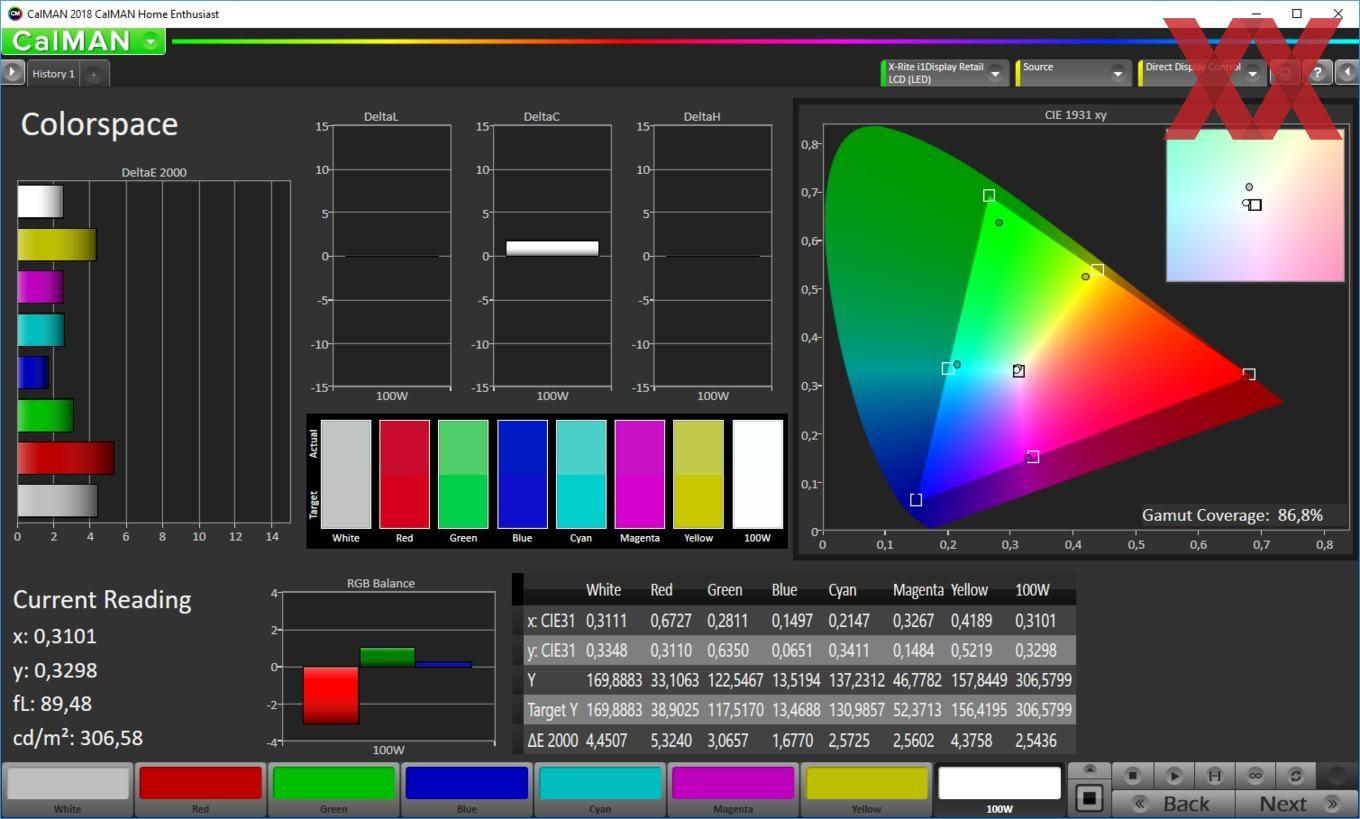Click the 'x: 0,3101' current reading
Viewport: 1360px width, 819px height.
(x=55, y=636)
